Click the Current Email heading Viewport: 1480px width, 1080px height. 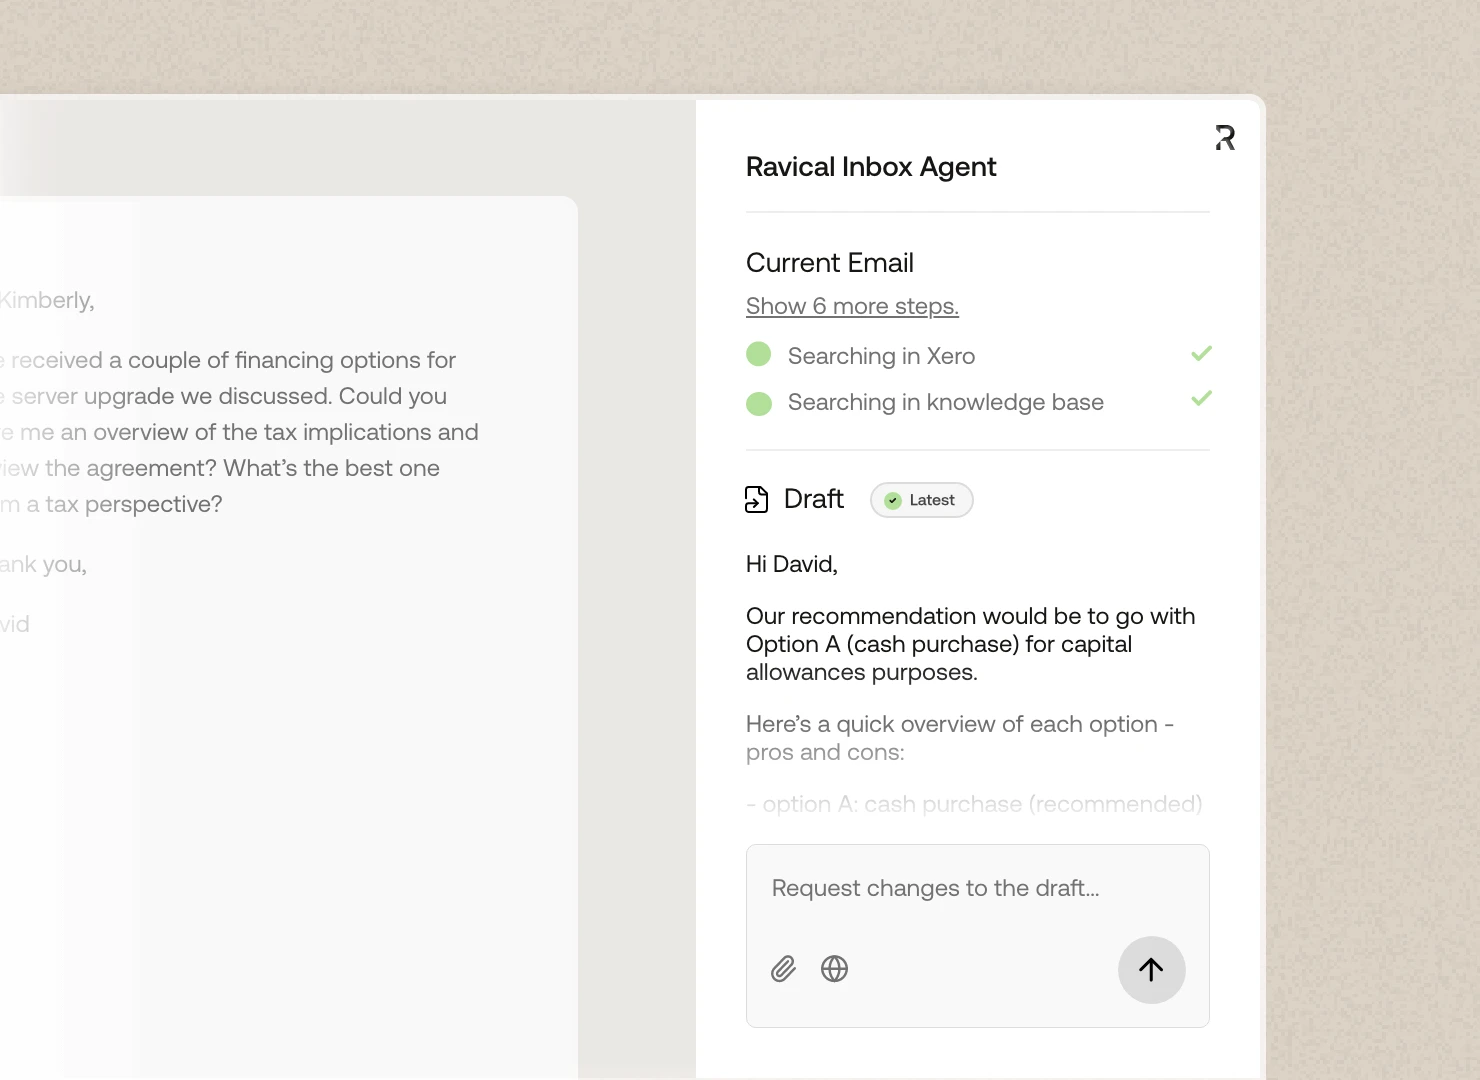pyautogui.click(x=830, y=263)
